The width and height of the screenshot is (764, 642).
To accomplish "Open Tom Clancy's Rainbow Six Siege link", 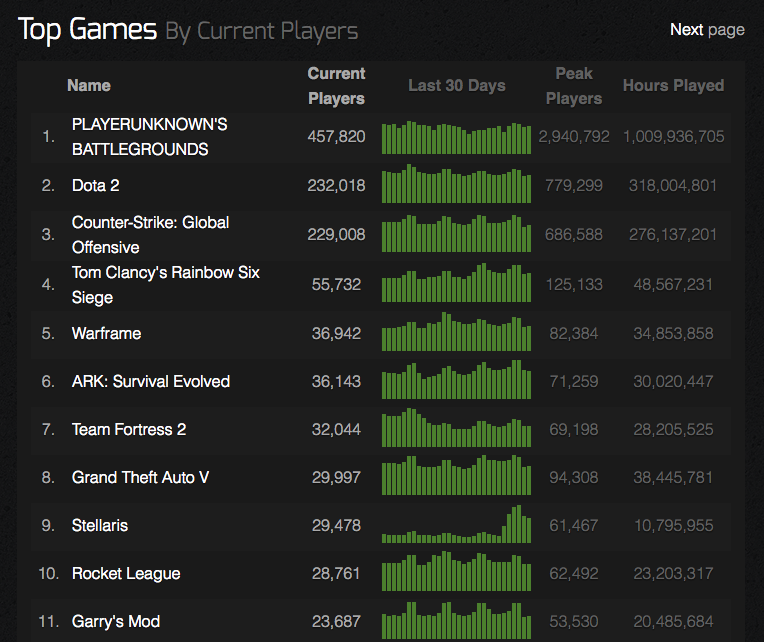I will pyautogui.click(x=166, y=284).
